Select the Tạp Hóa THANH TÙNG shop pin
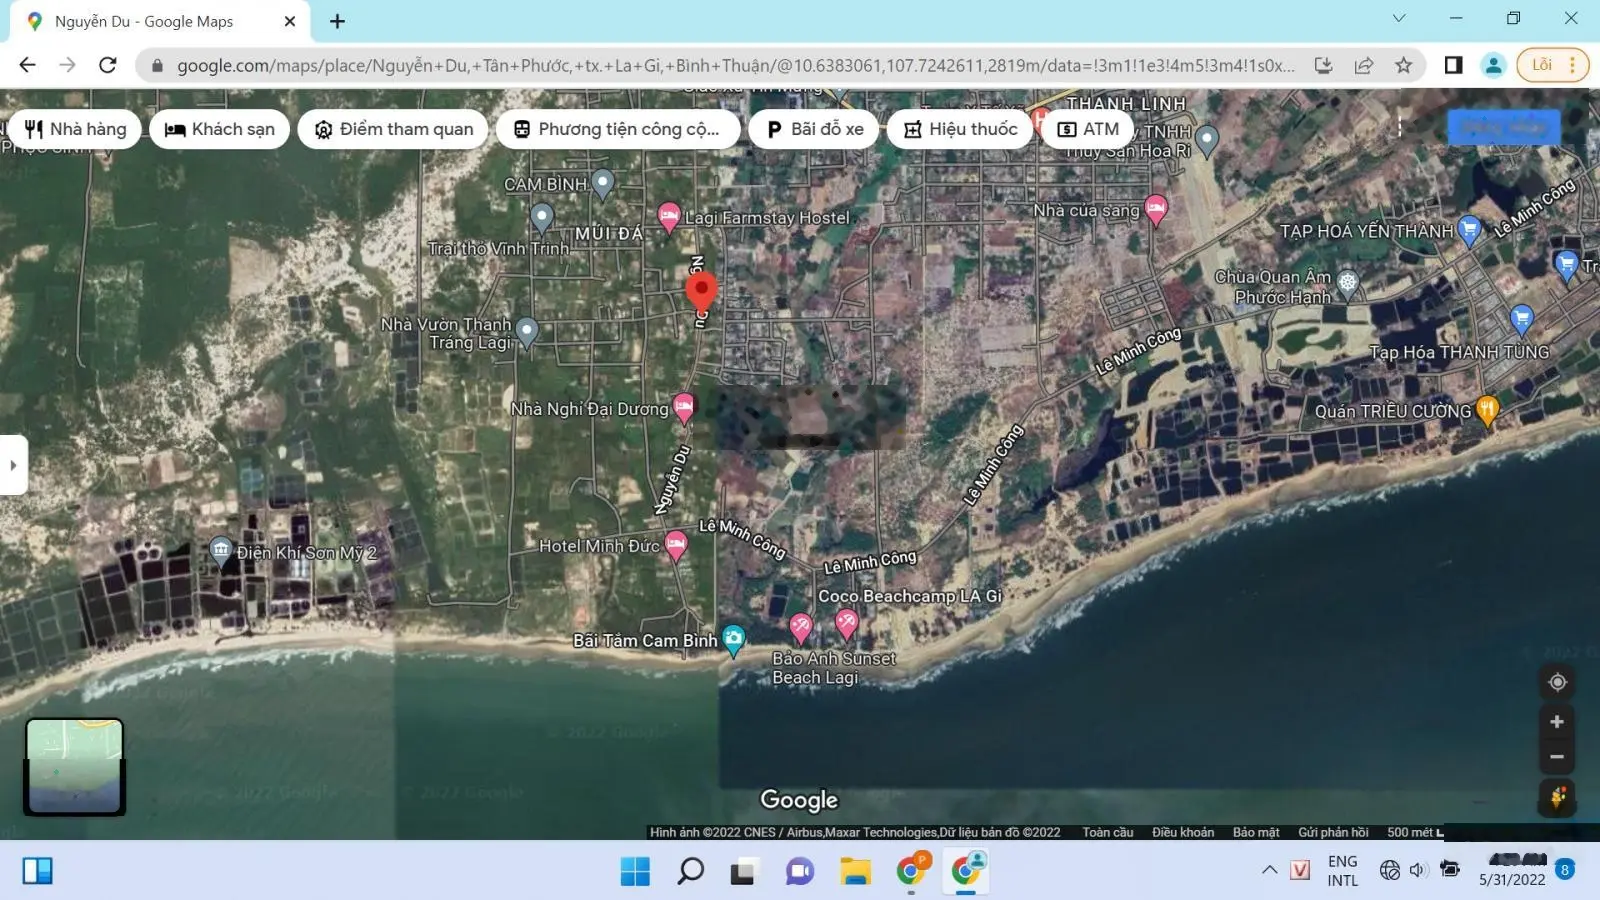Image resolution: width=1600 pixels, height=900 pixels. tap(1521, 319)
